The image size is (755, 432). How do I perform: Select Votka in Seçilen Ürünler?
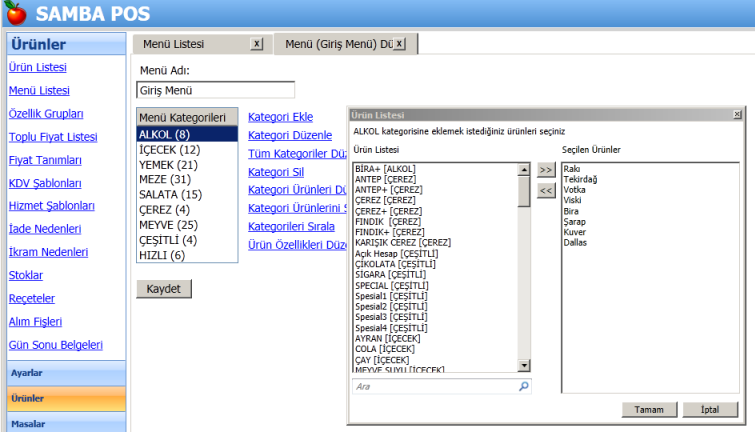pyautogui.click(x=574, y=190)
